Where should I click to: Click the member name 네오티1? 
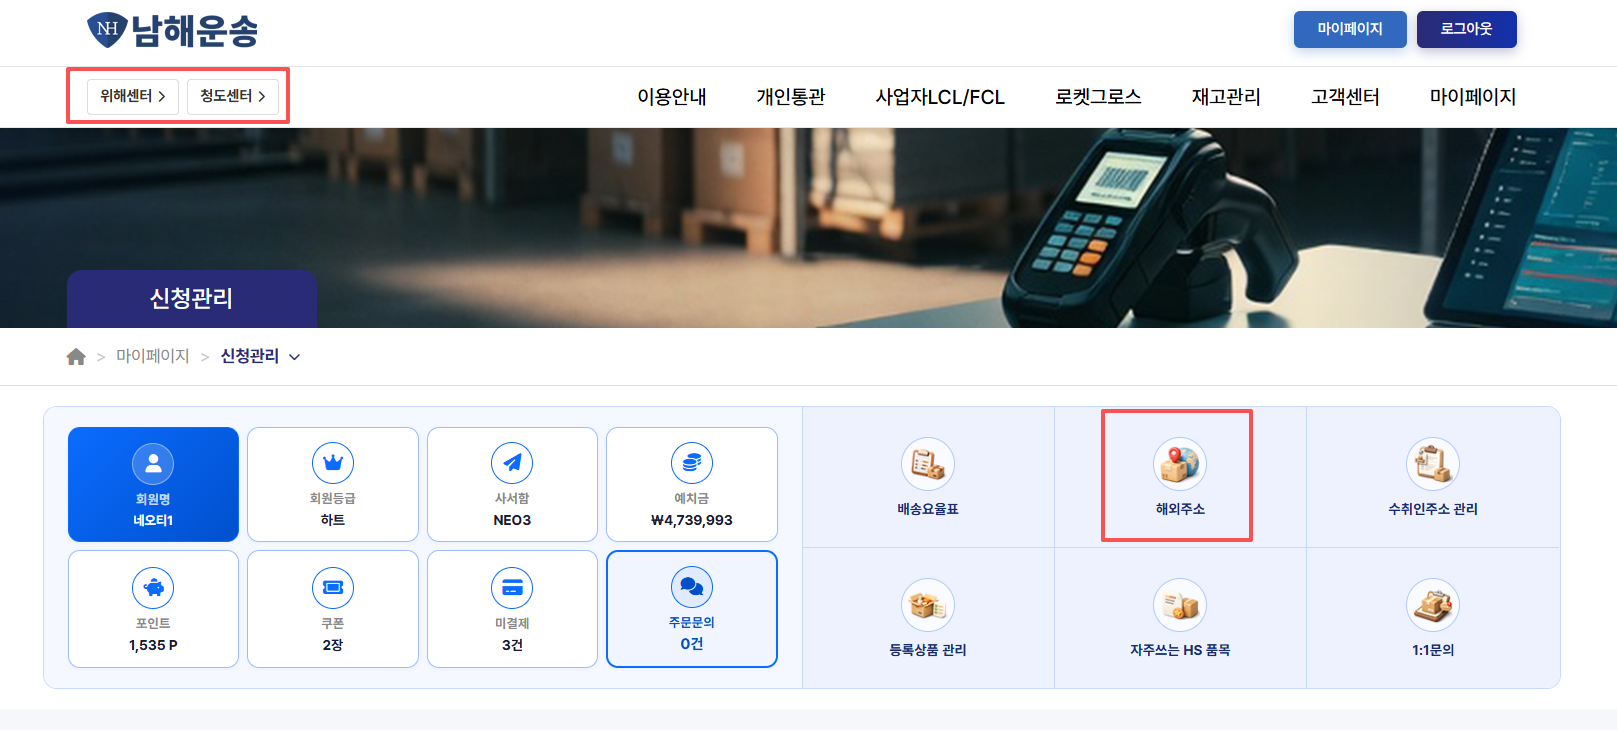tap(153, 520)
